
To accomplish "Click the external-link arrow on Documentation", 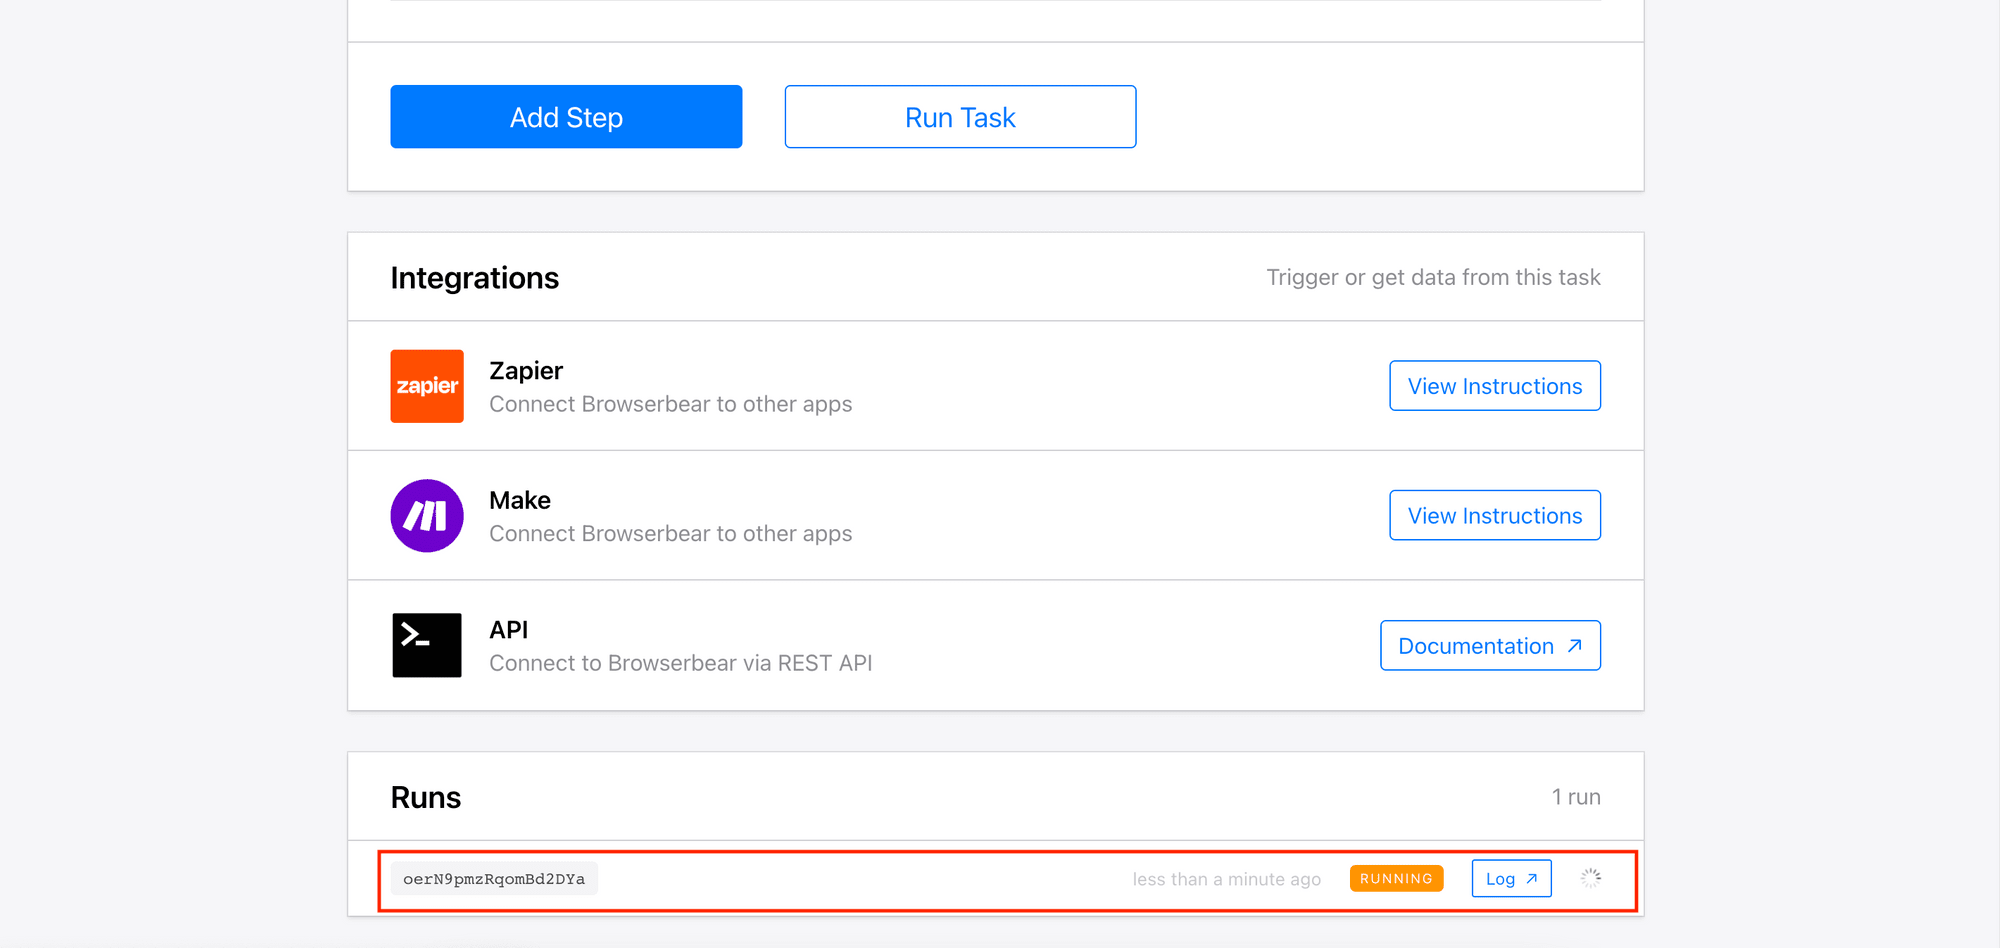I will coord(1571,645).
